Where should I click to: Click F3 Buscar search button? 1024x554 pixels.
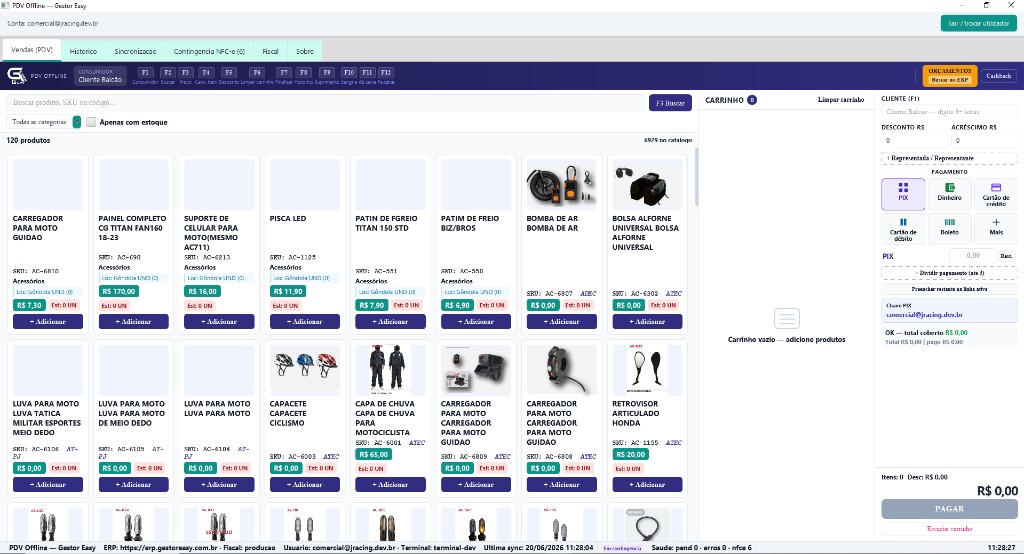(x=670, y=103)
